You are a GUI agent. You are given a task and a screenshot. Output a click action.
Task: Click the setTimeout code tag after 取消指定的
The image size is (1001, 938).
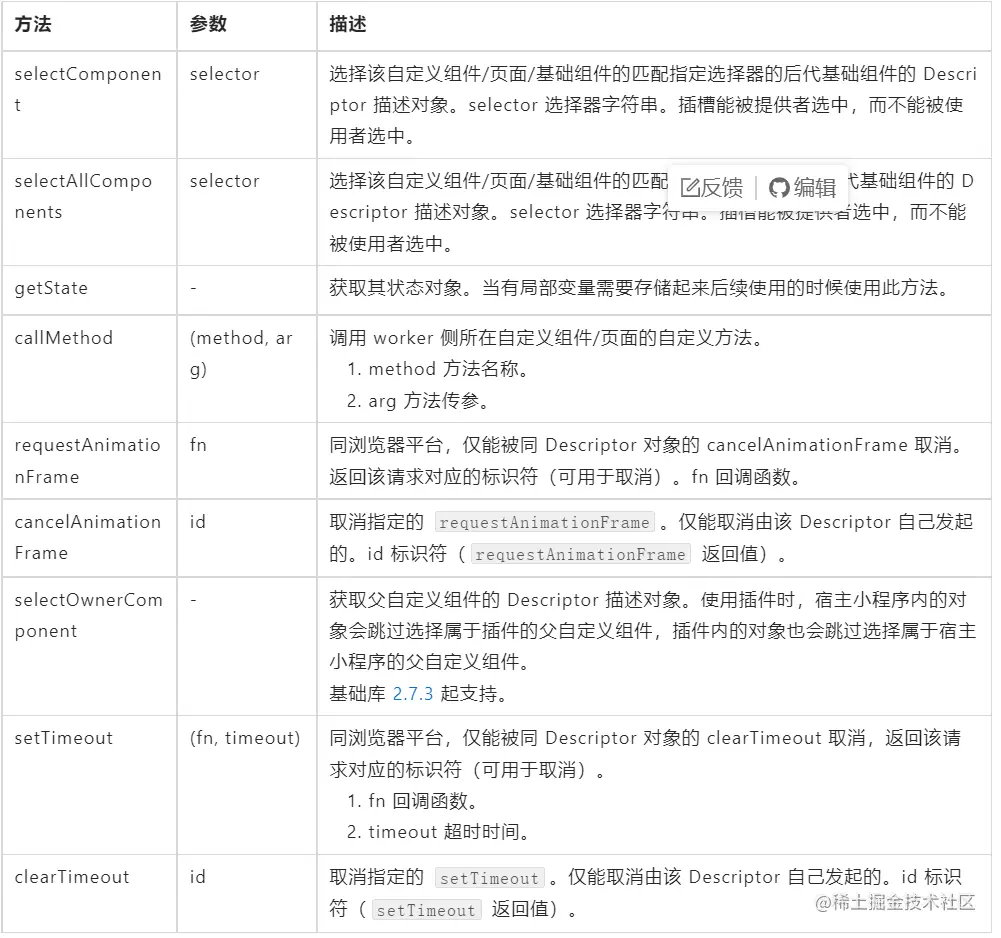[489, 879]
